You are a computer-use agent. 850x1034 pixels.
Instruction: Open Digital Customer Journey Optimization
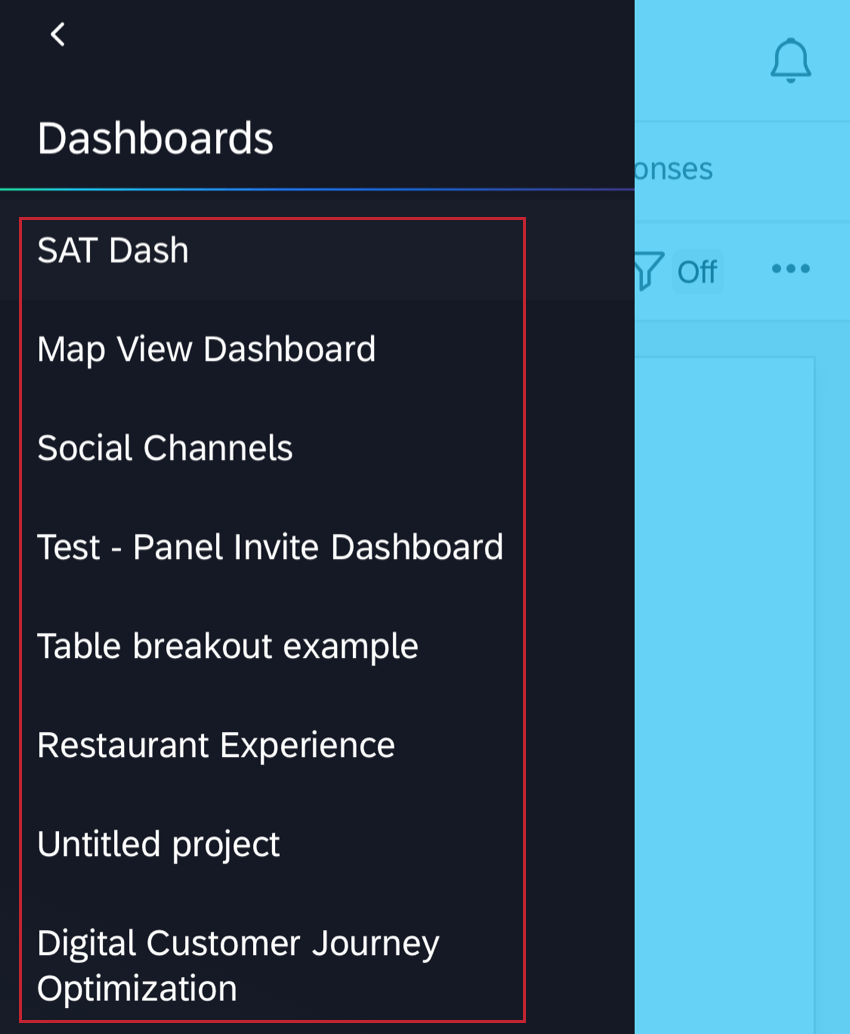pos(238,965)
